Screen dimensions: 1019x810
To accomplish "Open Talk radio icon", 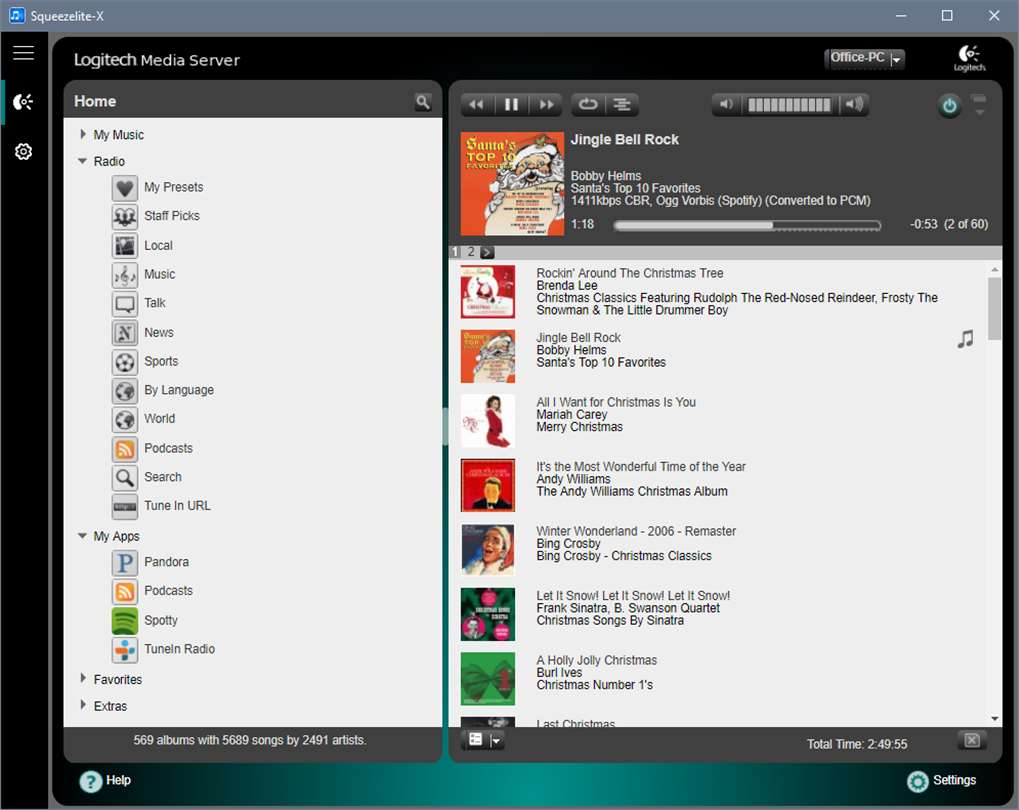I will [x=125, y=304].
